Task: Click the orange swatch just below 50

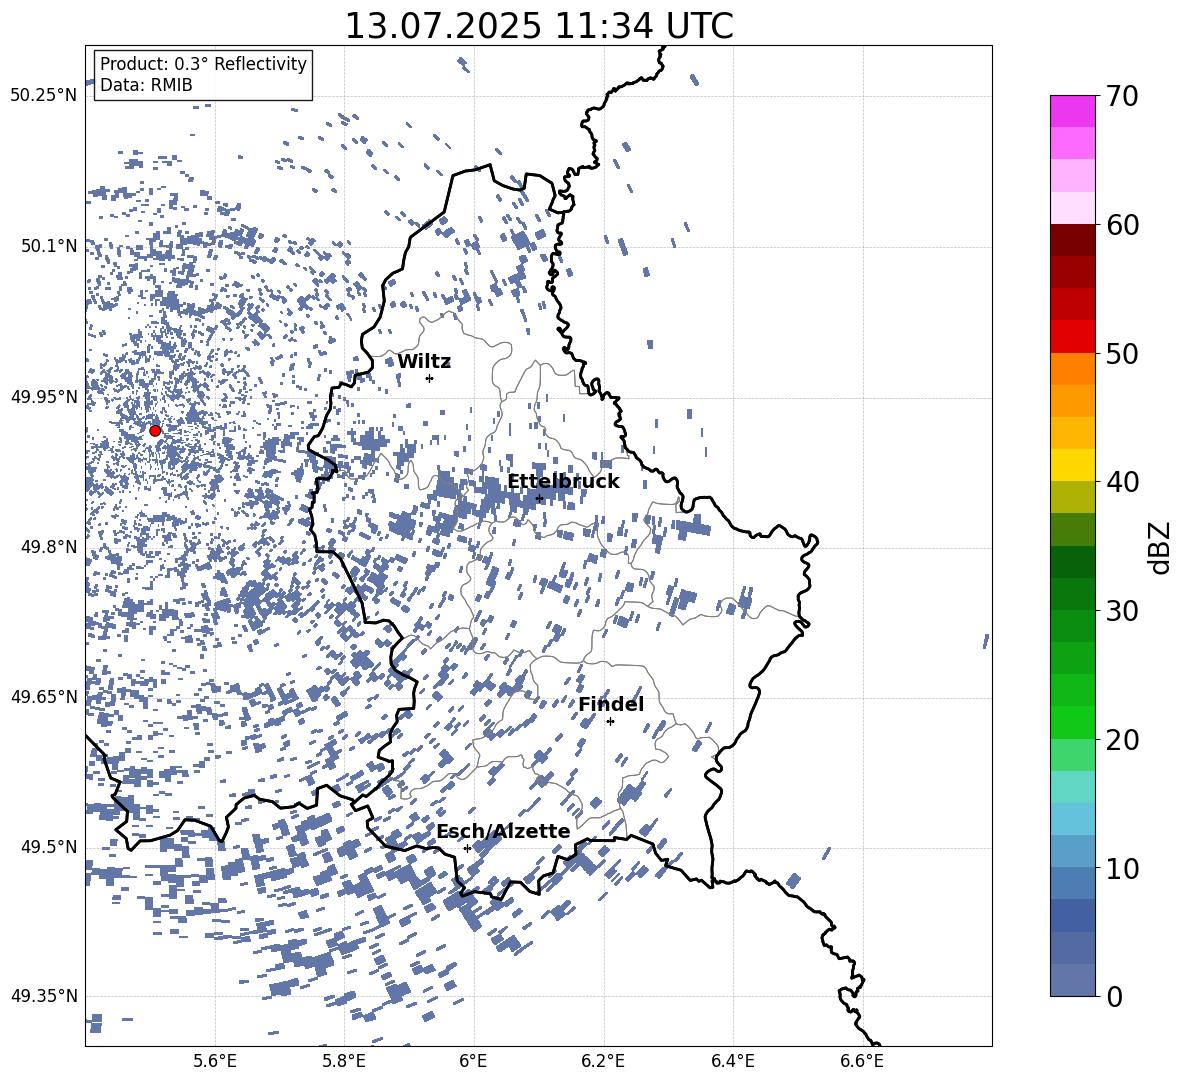Action: [1072, 368]
